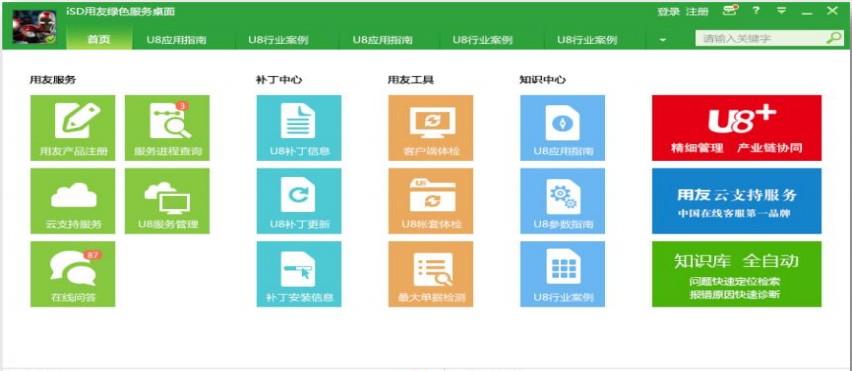Open the U8服务管理 tile

[167, 201]
